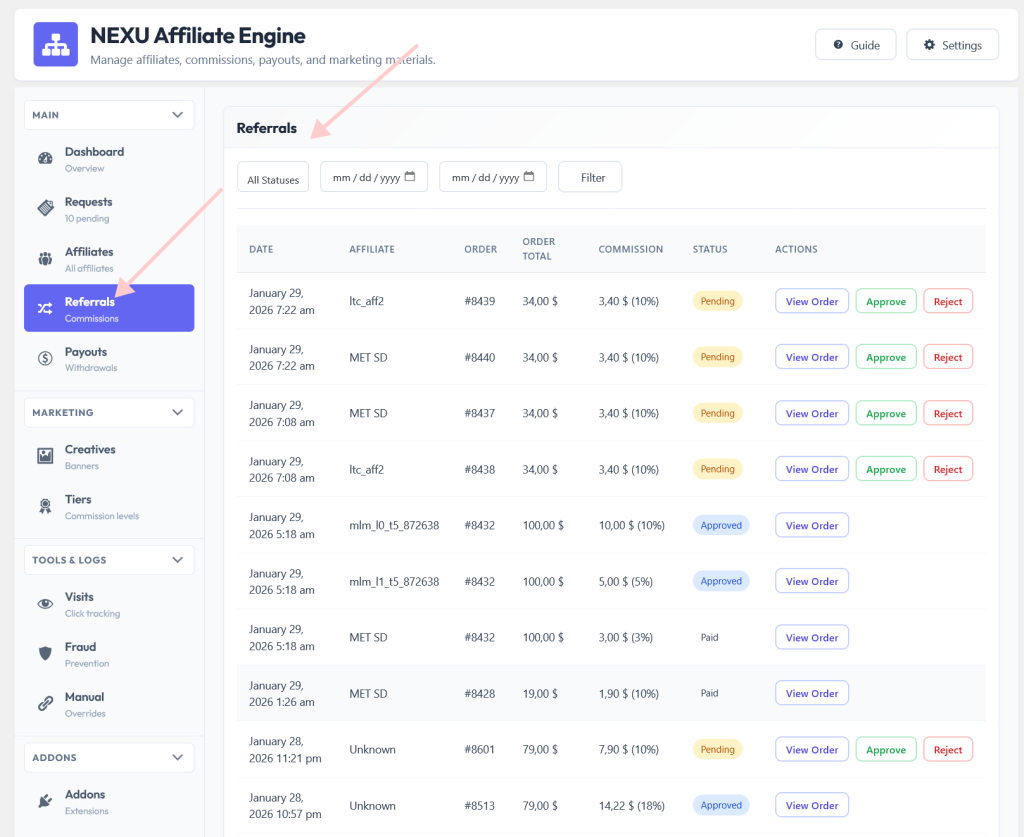1024x837 pixels.
Task: Select the Requests ticket icon
Action: pos(45,208)
